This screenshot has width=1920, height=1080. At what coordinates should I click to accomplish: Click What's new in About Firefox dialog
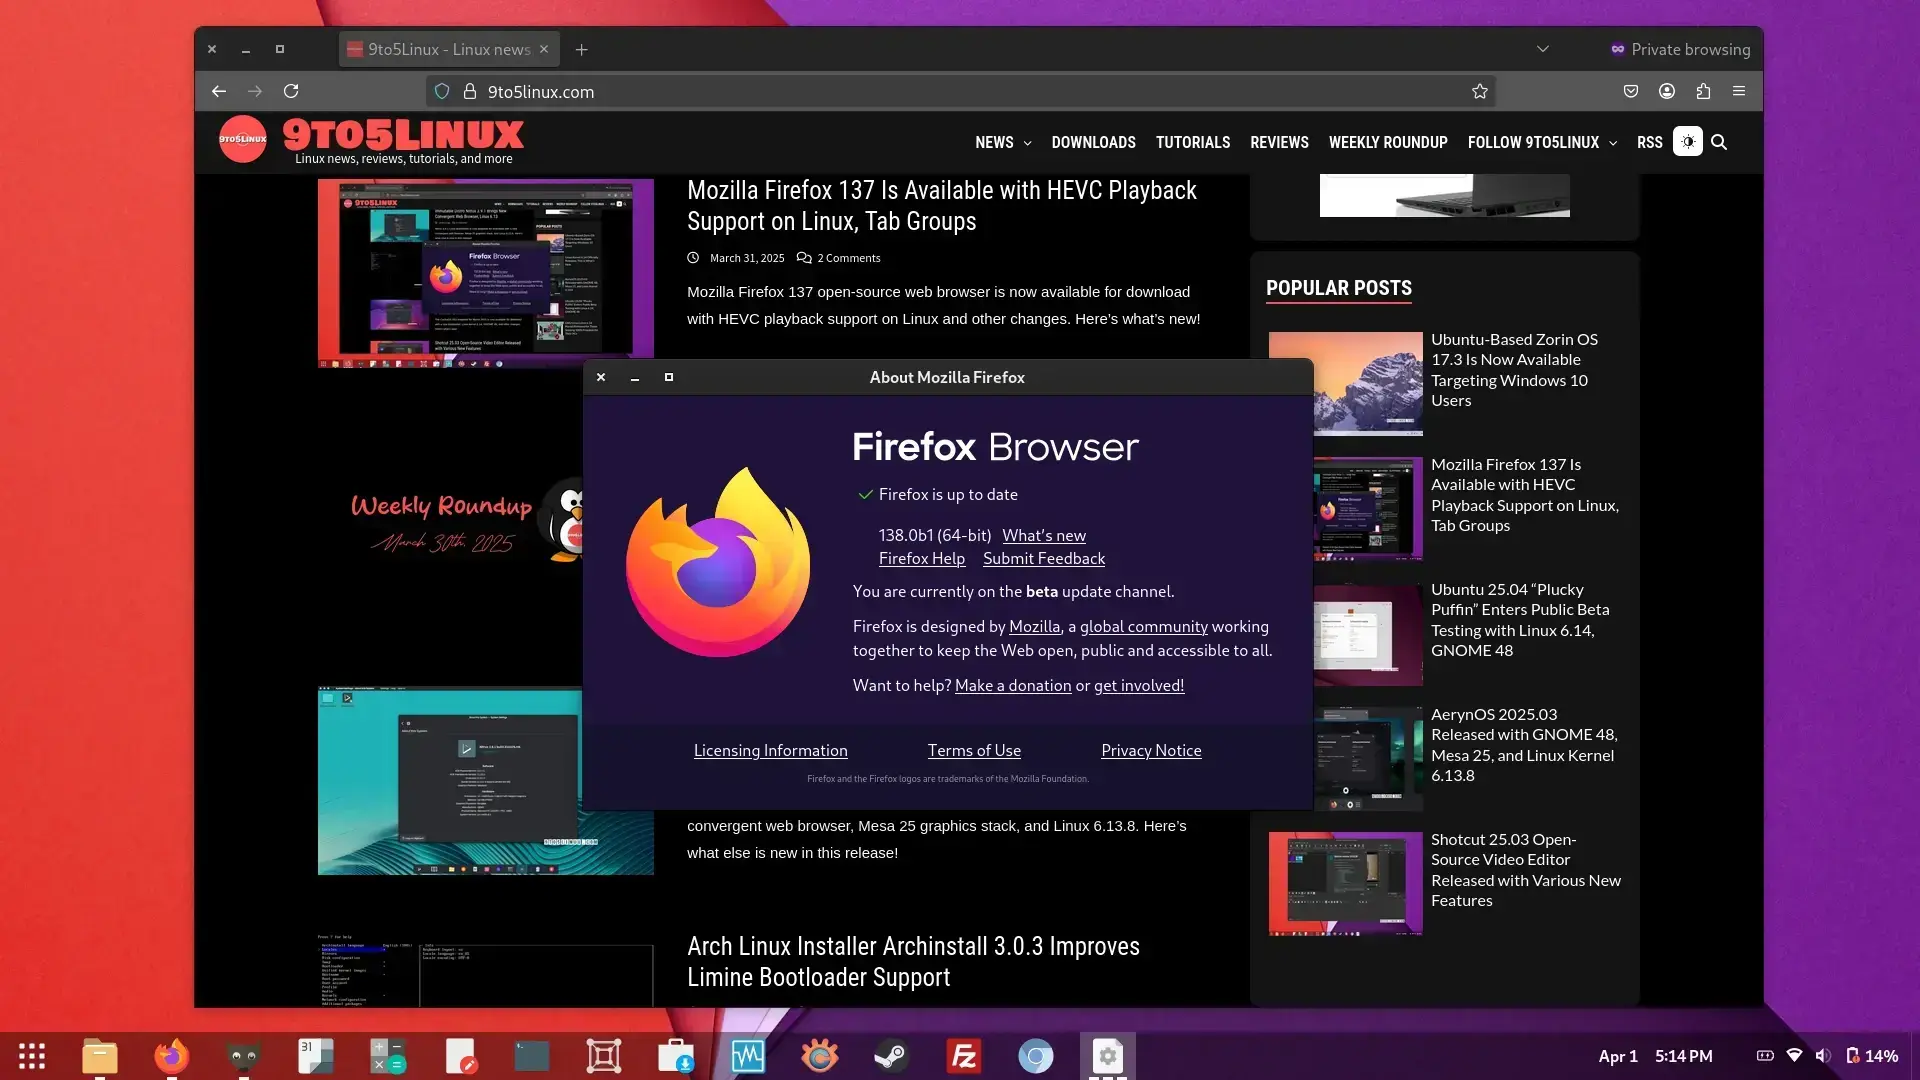(x=1044, y=535)
